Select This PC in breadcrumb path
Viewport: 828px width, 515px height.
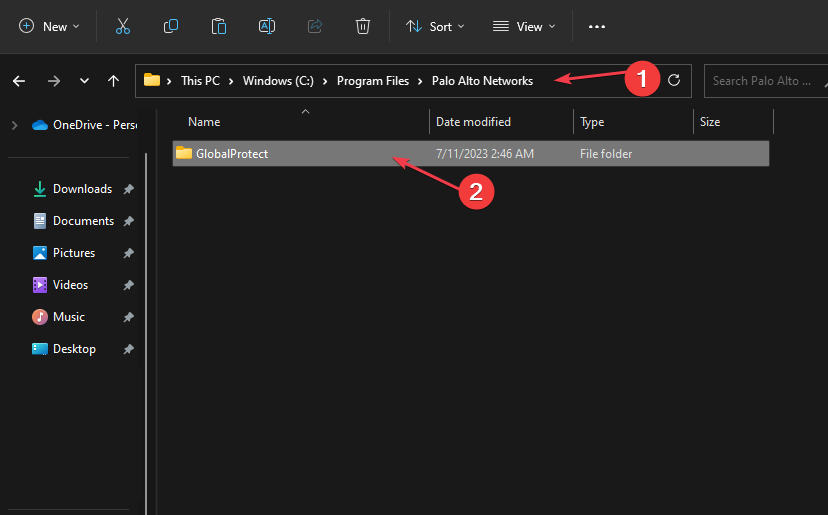200,81
